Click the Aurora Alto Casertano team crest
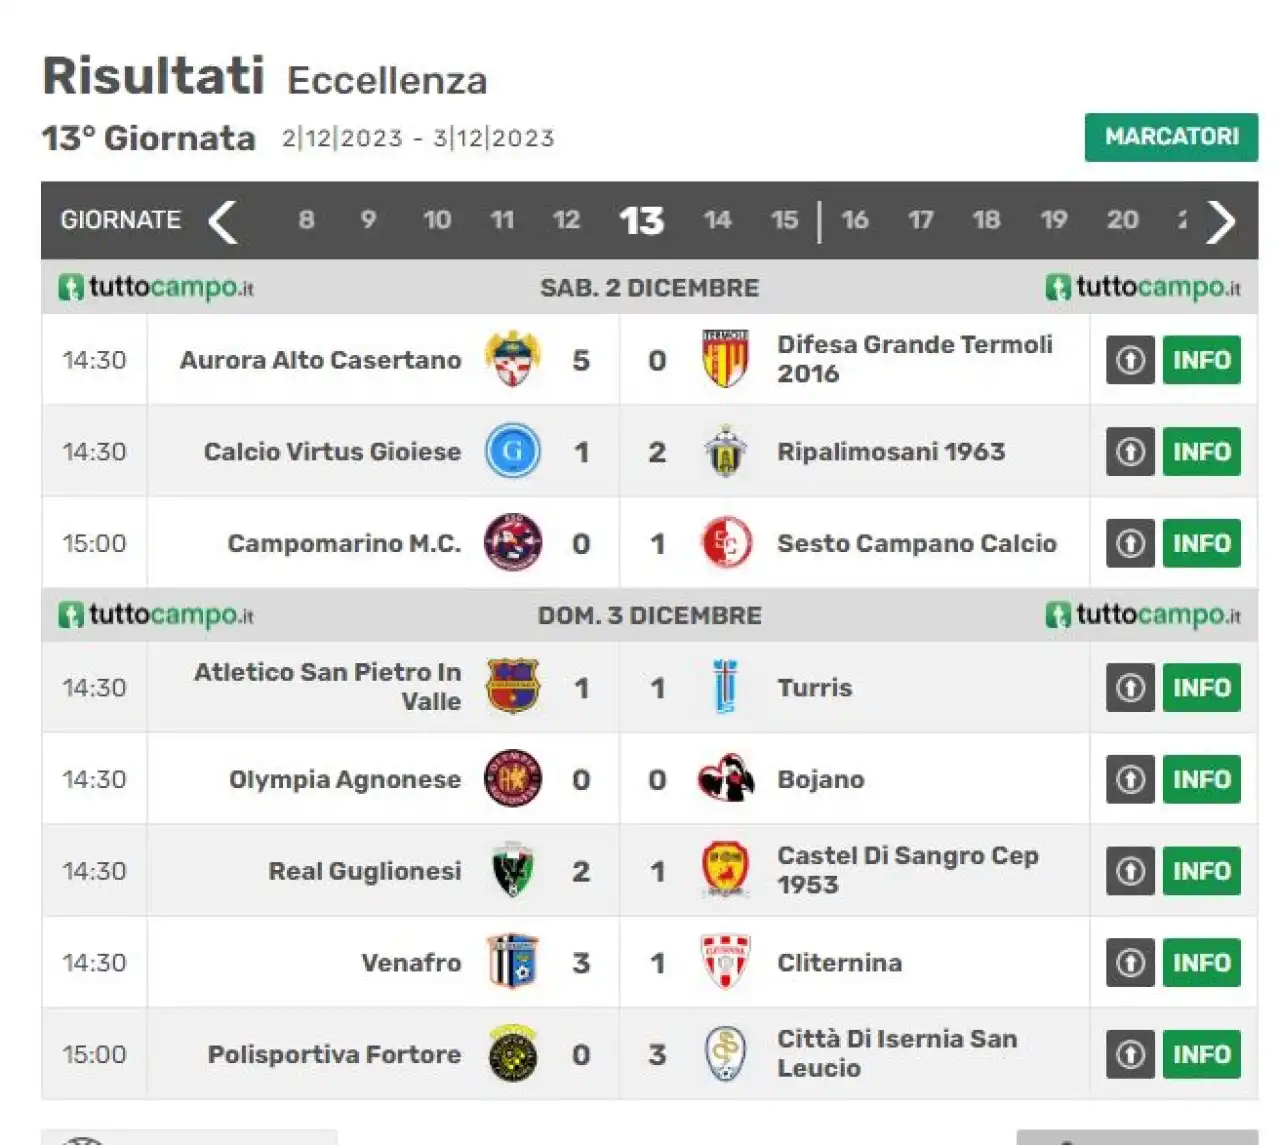This screenshot has height=1145, width=1280. pos(513,359)
